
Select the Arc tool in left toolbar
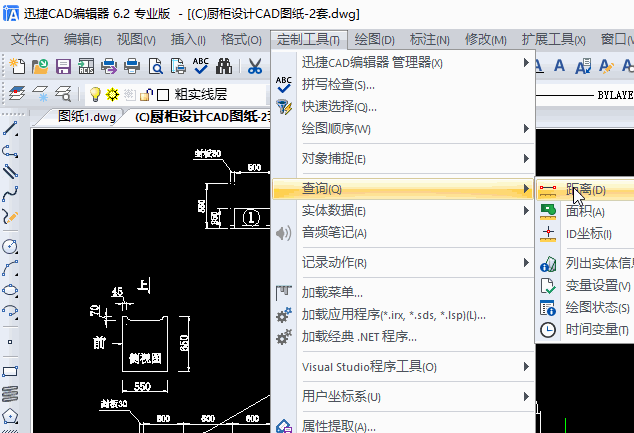(10, 268)
